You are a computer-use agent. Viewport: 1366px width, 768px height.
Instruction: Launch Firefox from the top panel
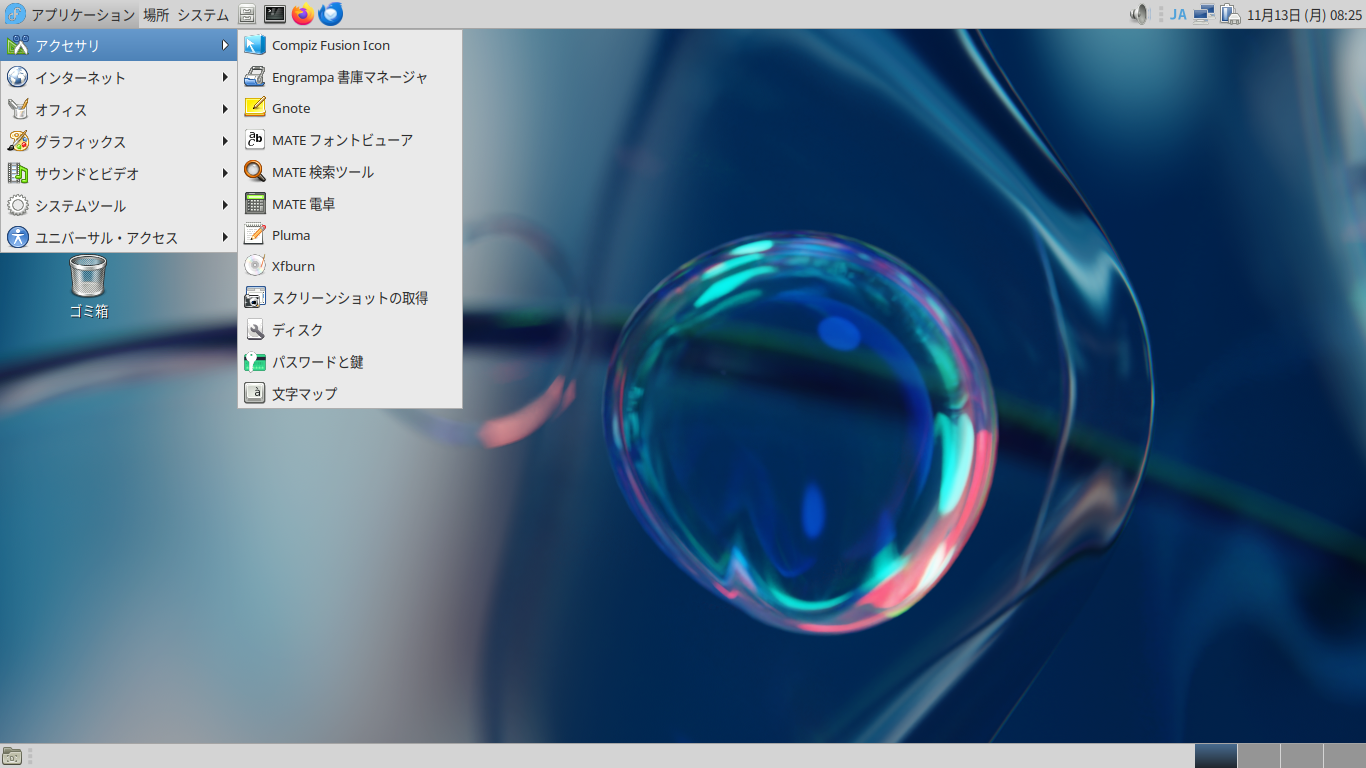pos(302,14)
